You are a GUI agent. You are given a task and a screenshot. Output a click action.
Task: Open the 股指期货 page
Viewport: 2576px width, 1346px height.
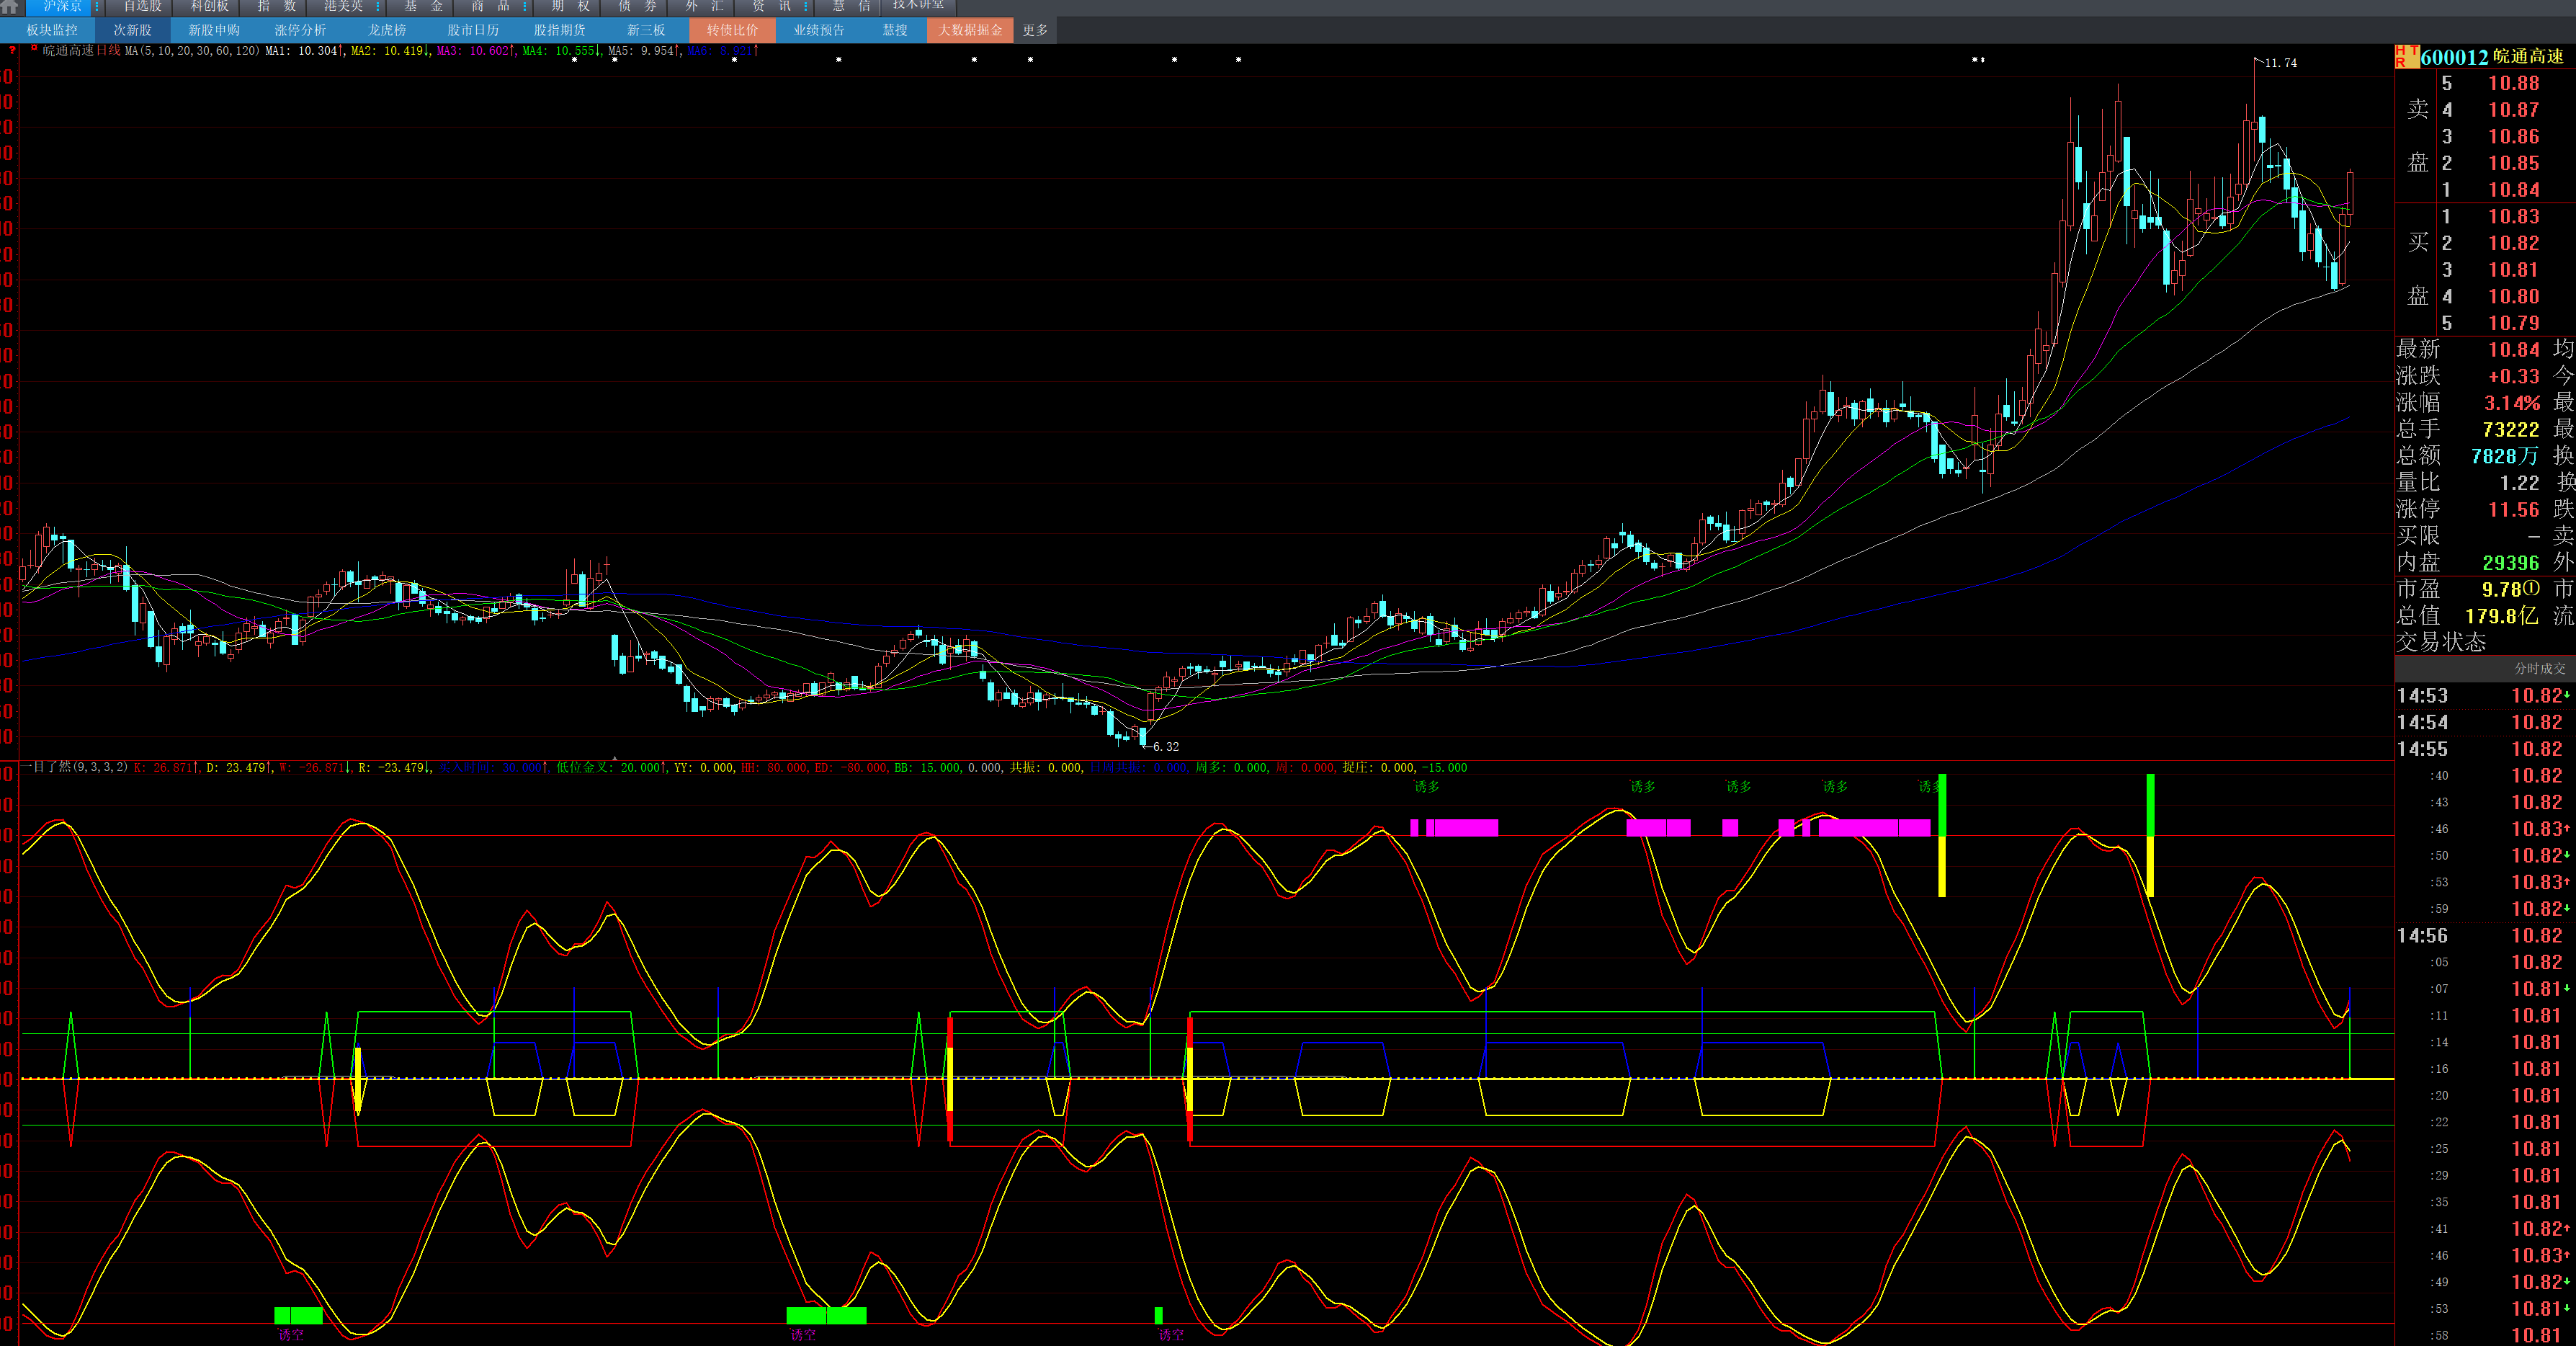pyautogui.click(x=560, y=30)
